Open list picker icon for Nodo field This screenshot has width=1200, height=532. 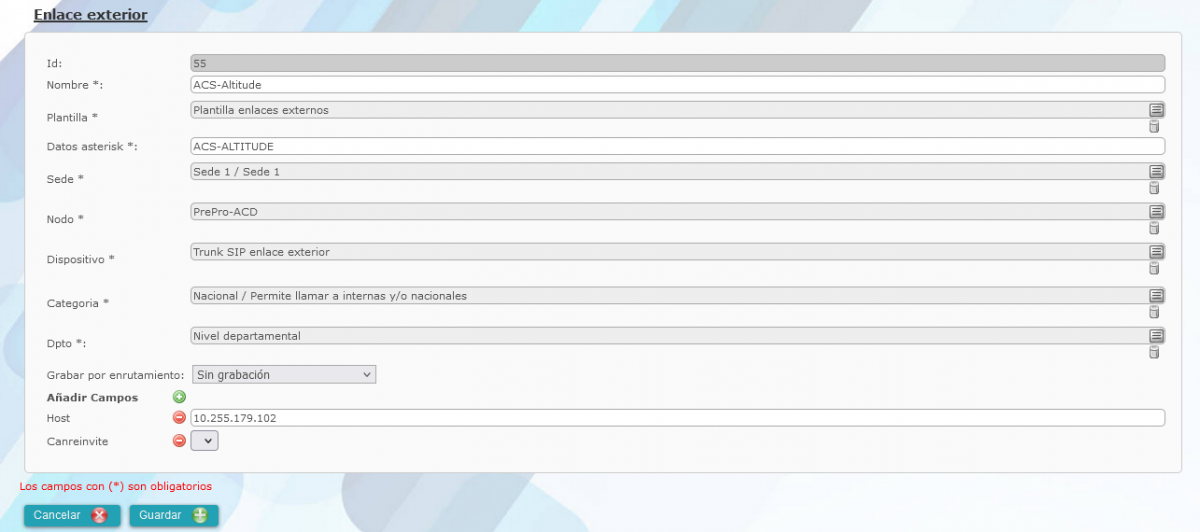click(x=1156, y=211)
